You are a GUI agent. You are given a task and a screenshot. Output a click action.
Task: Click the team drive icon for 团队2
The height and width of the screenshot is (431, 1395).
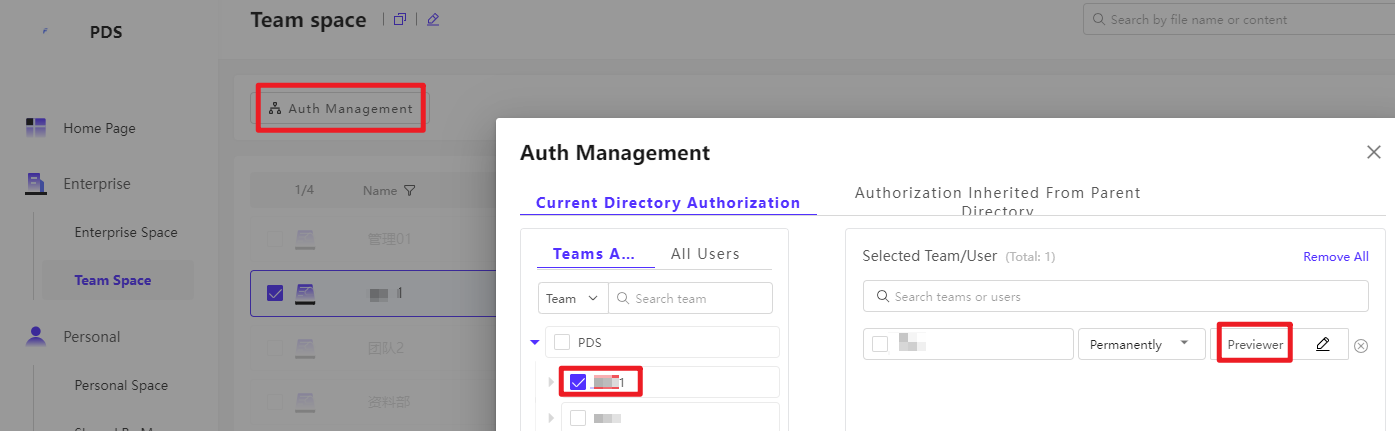306,348
